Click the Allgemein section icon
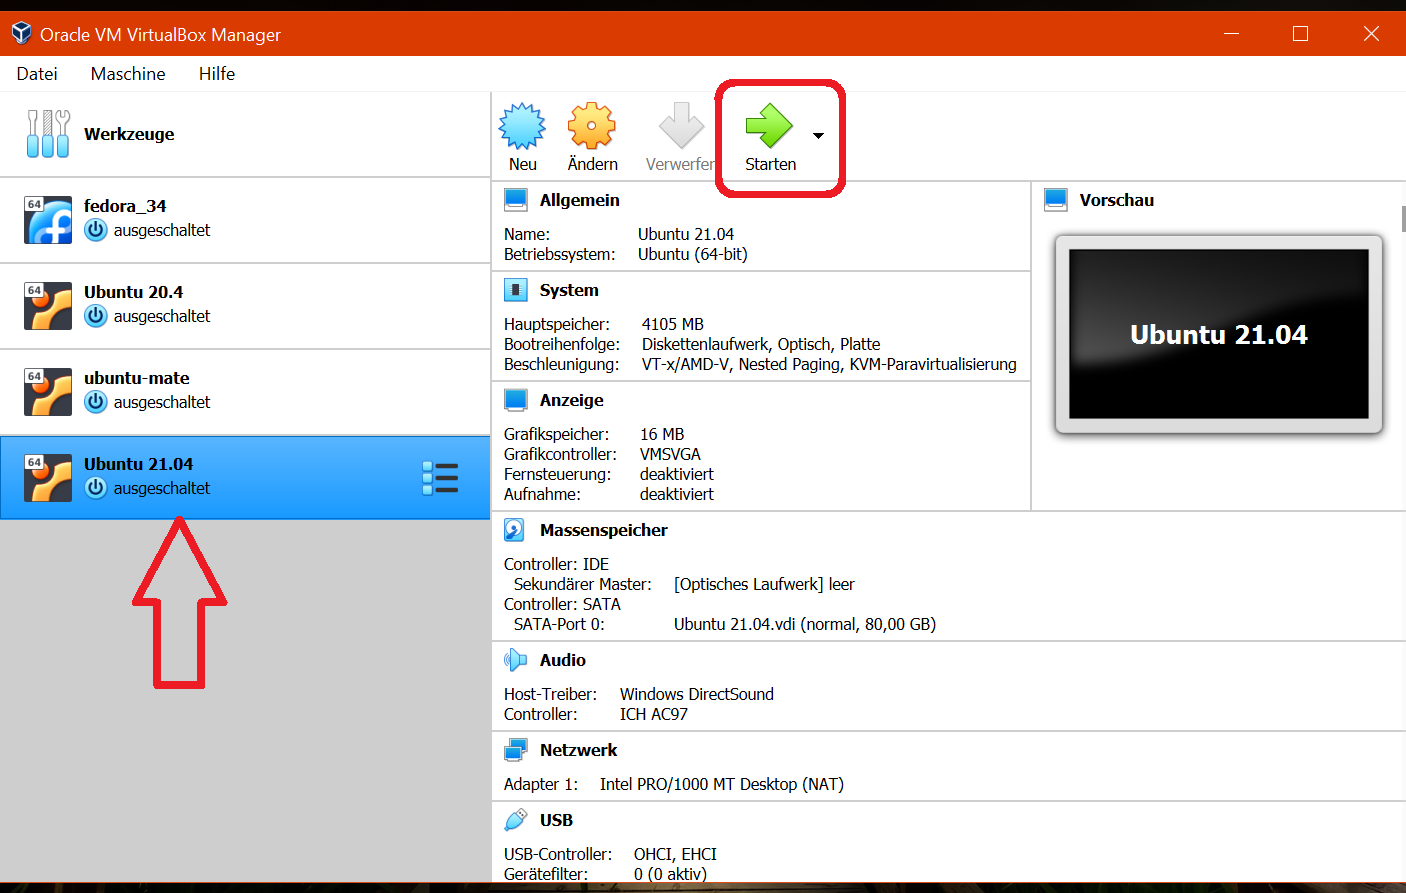 516,200
